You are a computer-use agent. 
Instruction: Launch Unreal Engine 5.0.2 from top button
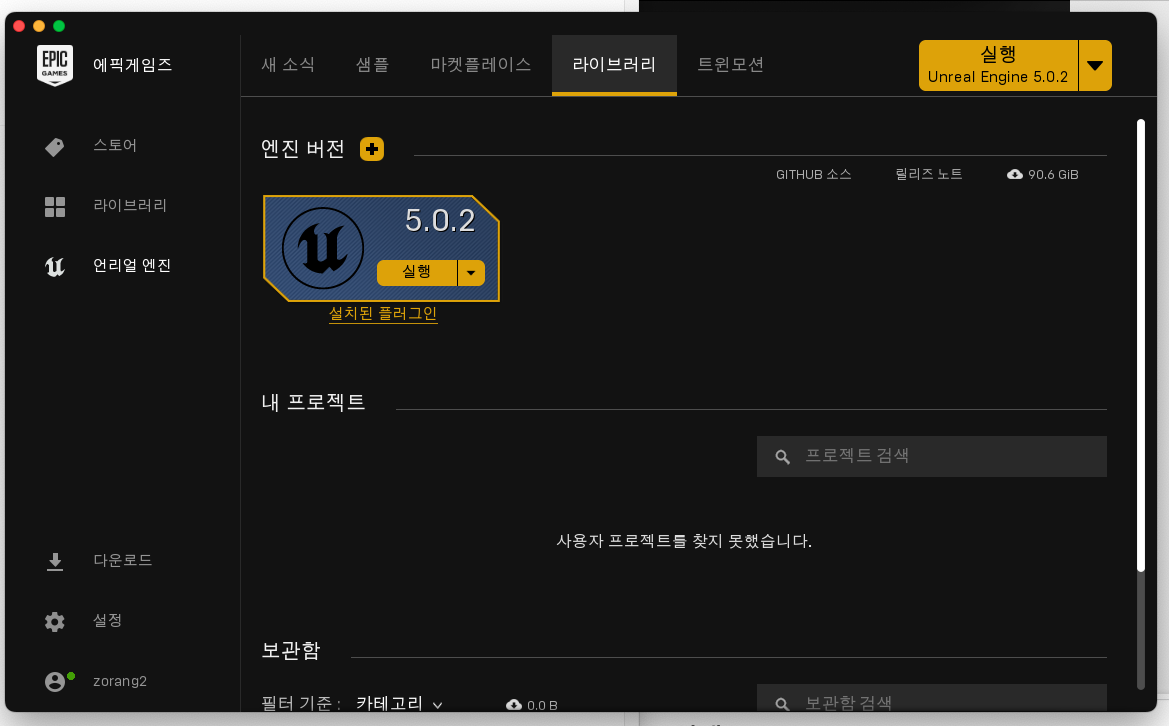coord(998,66)
